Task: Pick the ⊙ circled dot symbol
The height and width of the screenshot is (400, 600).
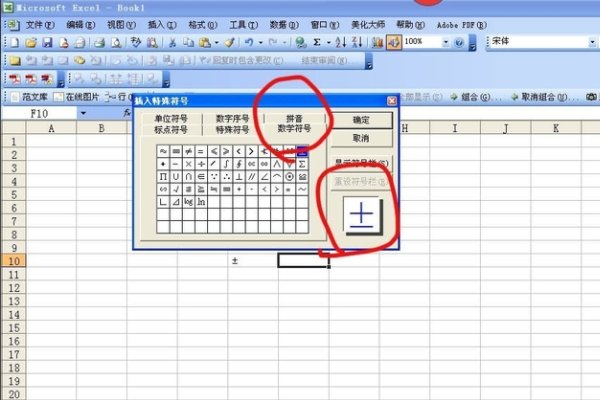Action: tap(290, 177)
